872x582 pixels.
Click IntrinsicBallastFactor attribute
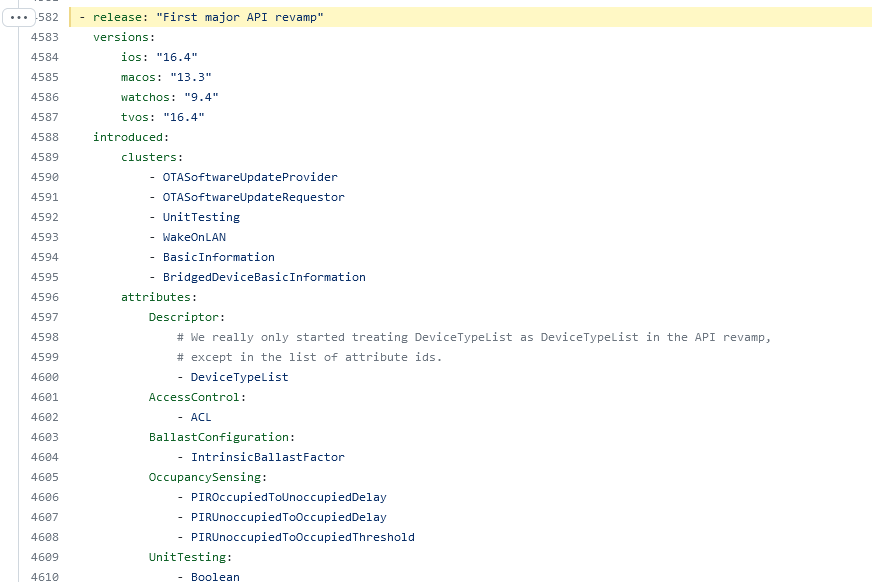[x=267, y=457]
